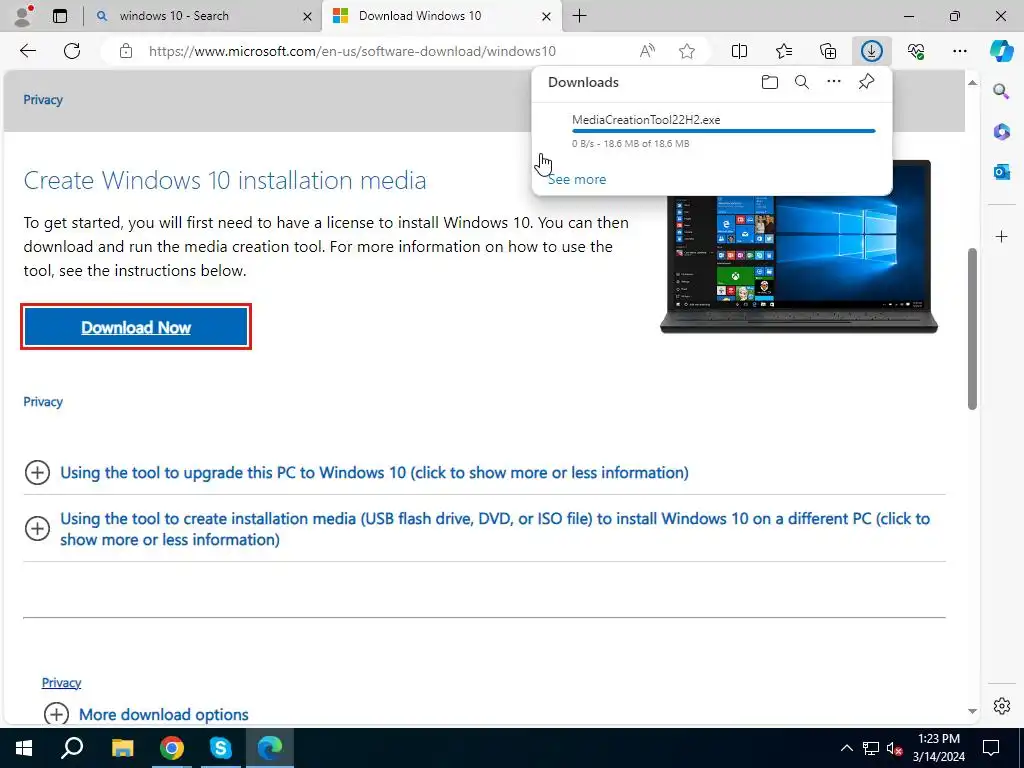
Task: Click the address bar URL
Action: pyautogui.click(x=352, y=51)
